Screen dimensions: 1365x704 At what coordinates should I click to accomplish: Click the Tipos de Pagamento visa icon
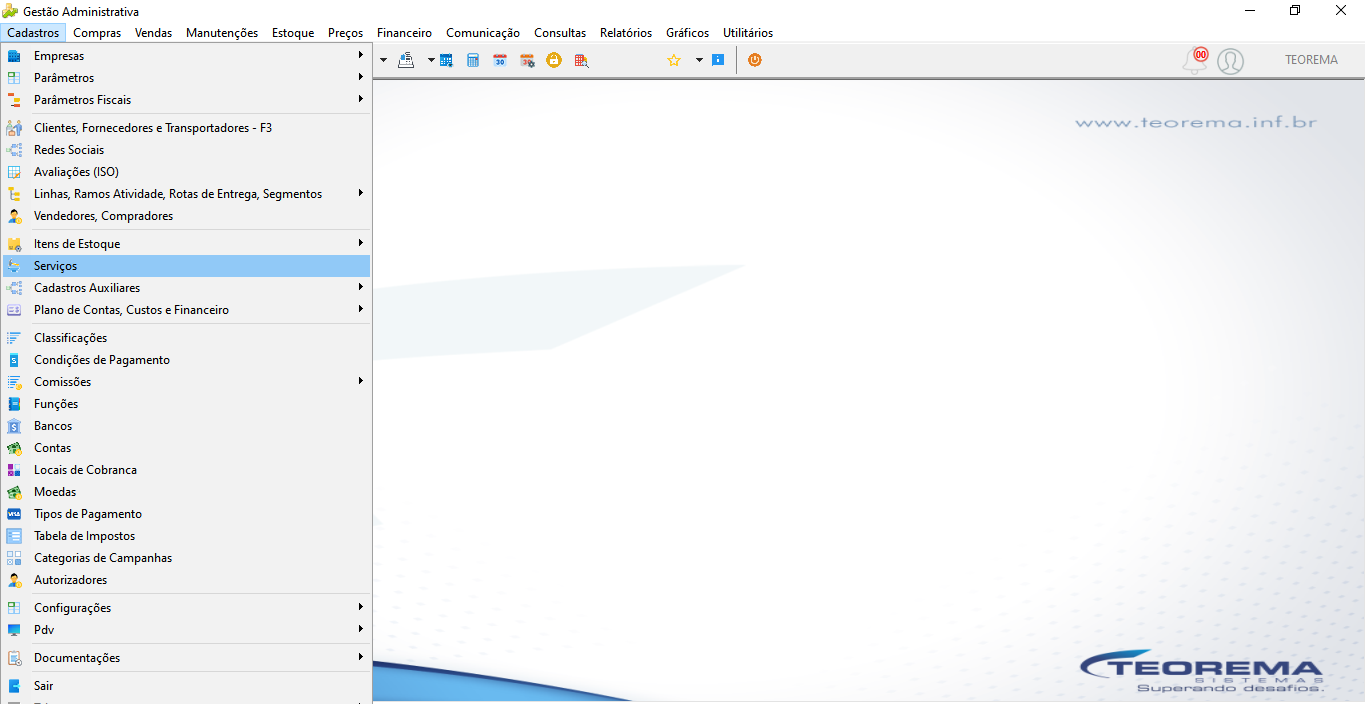coord(14,514)
